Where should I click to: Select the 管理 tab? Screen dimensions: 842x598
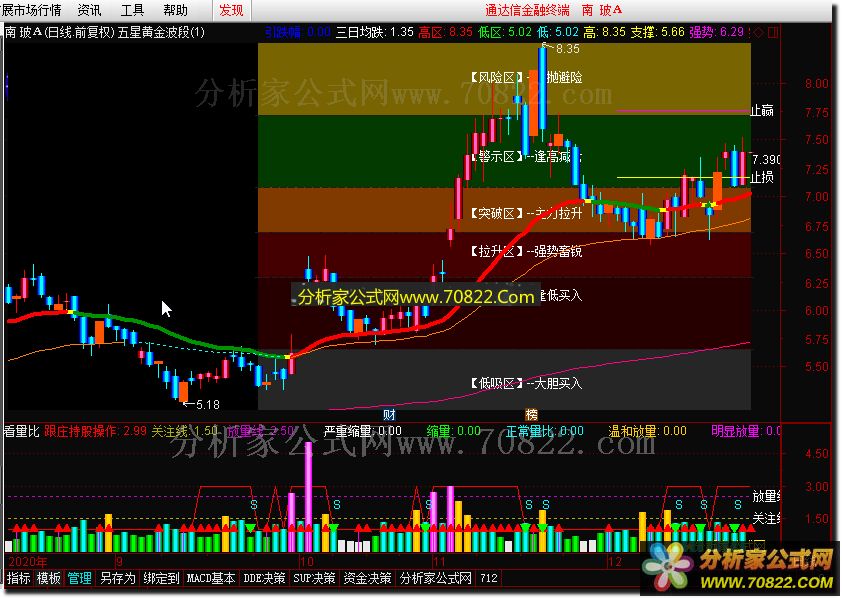pos(79,578)
